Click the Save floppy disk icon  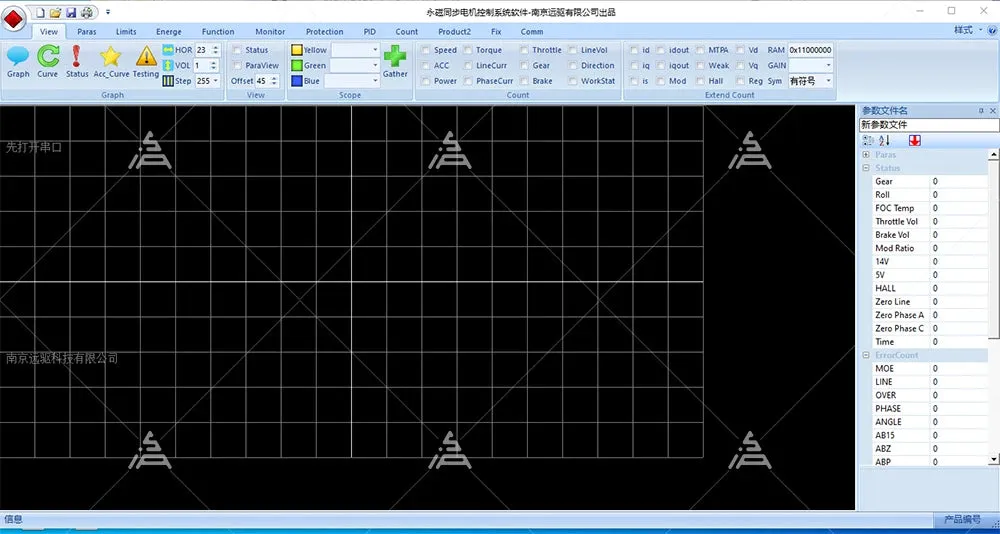[x=71, y=12]
